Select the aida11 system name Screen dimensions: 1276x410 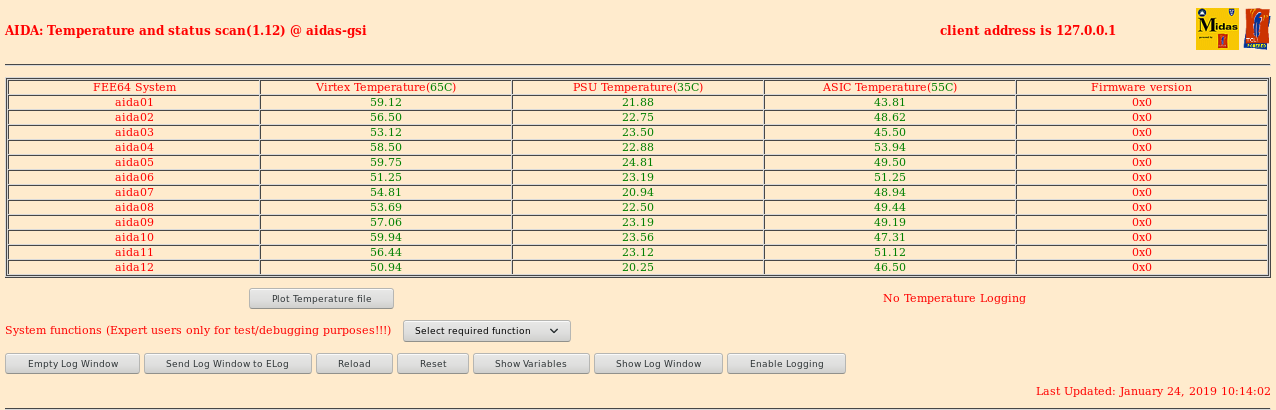click(134, 252)
